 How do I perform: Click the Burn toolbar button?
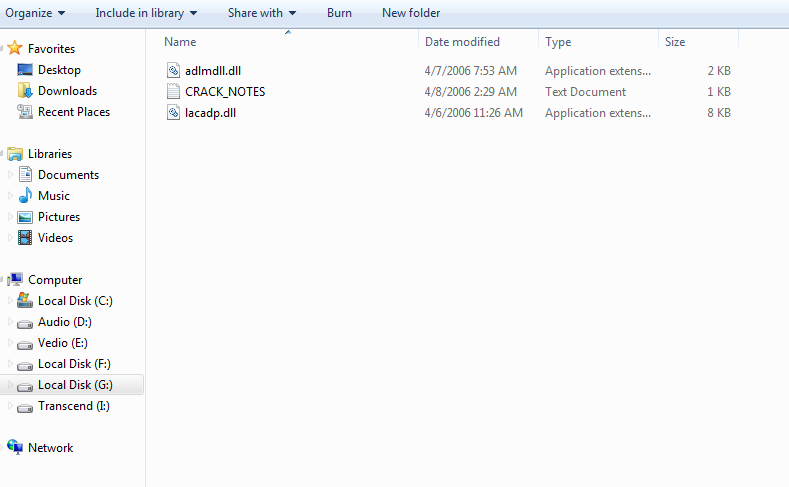pos(339,13)
